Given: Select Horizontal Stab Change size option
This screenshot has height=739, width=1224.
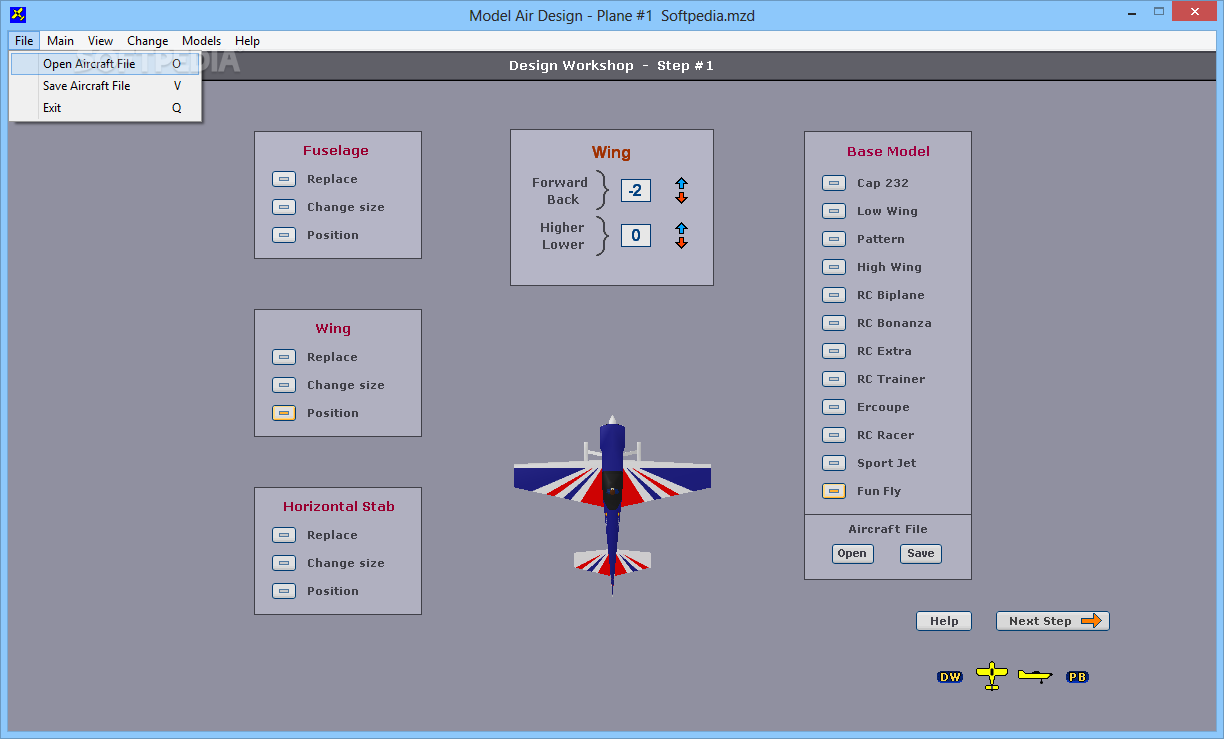Looking at the screenshot, I should [284, 563].
